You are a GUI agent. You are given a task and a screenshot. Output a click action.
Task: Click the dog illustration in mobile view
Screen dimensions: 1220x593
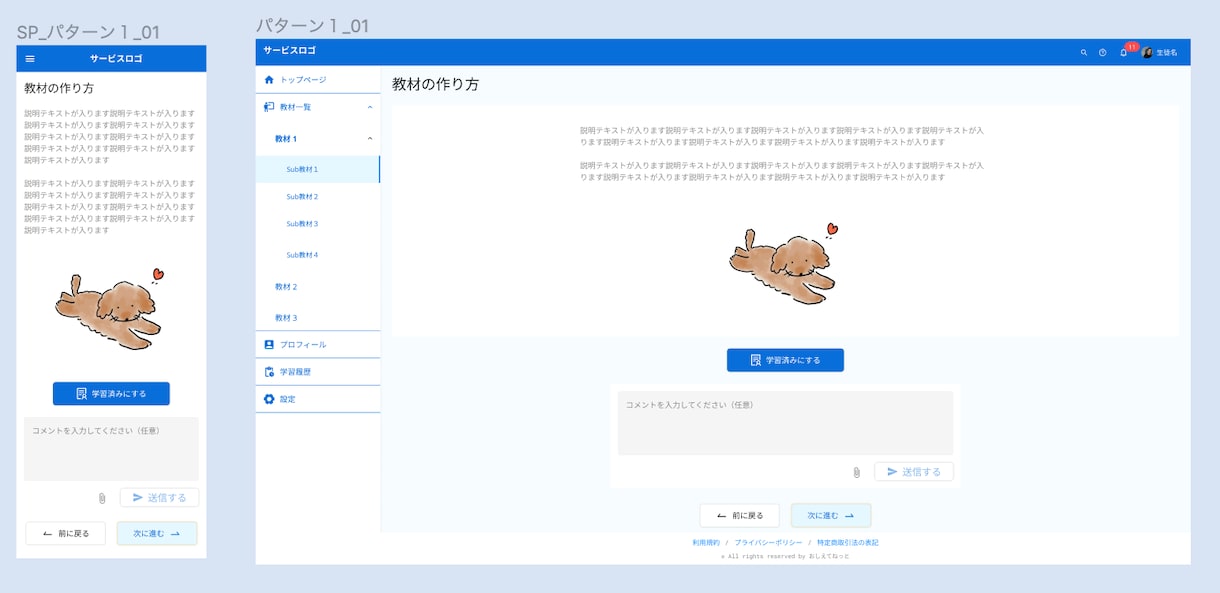coord(109,309)
